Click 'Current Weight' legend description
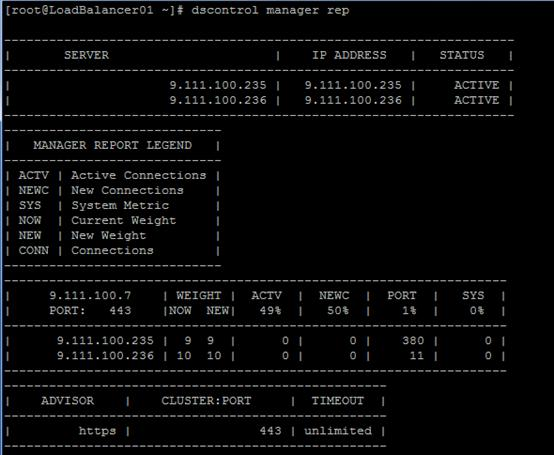The width and height of the screenshot is (554, 455). pyautogui.click(x=124, y=220)
